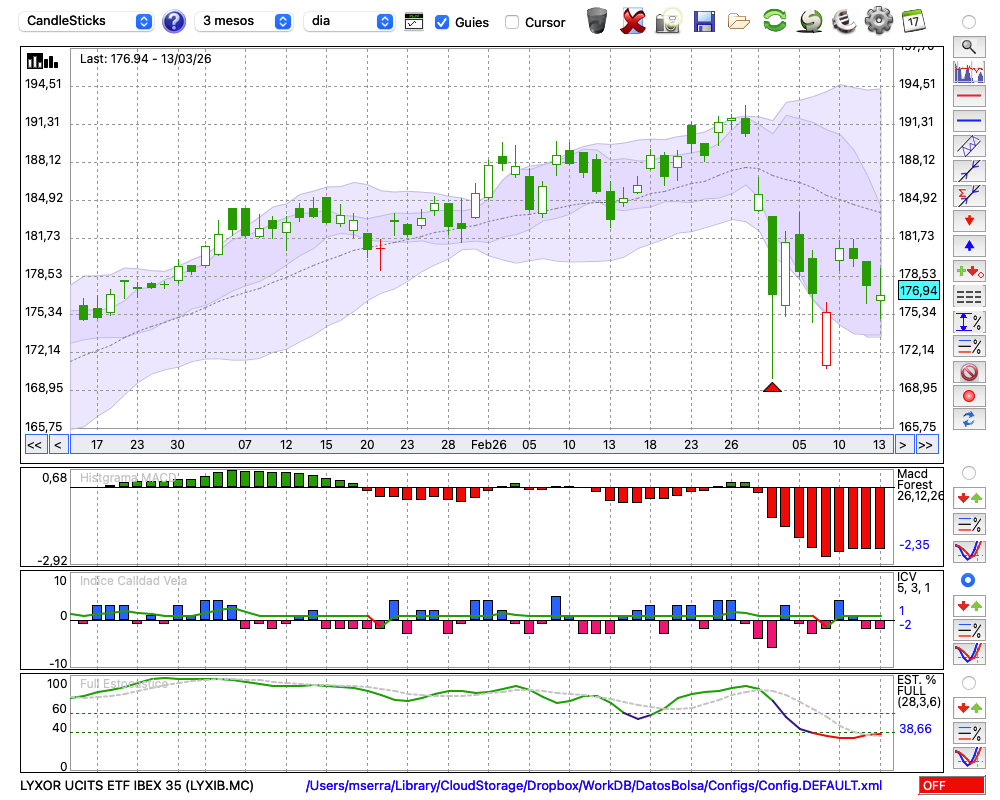Screen dimensions: 1000x800
Task: Click the red triangle marker on the chart
Action: click(772, 387)
